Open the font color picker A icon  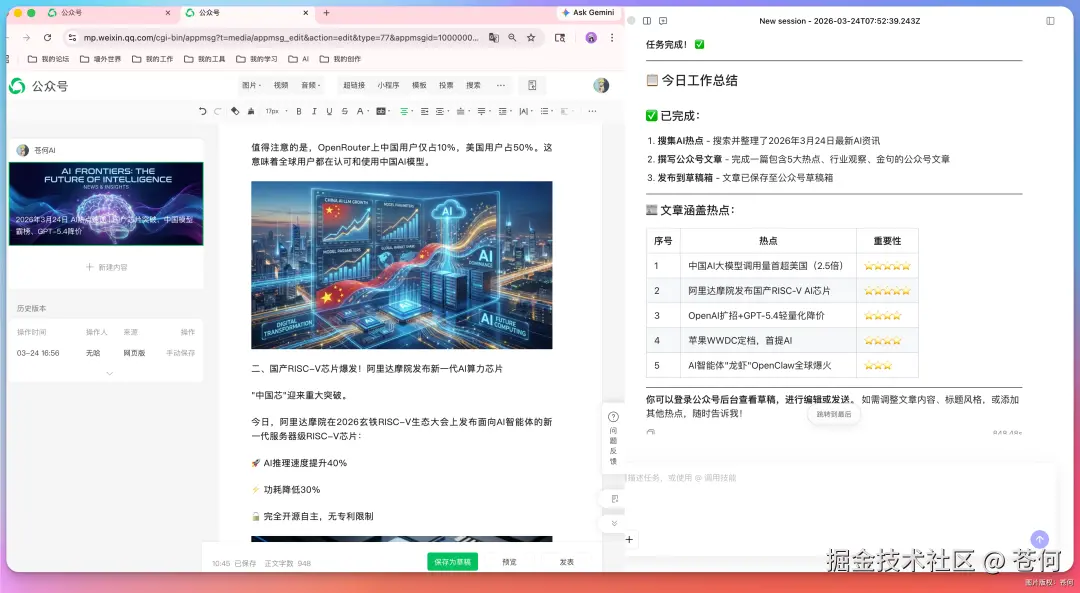pos(359,111)
